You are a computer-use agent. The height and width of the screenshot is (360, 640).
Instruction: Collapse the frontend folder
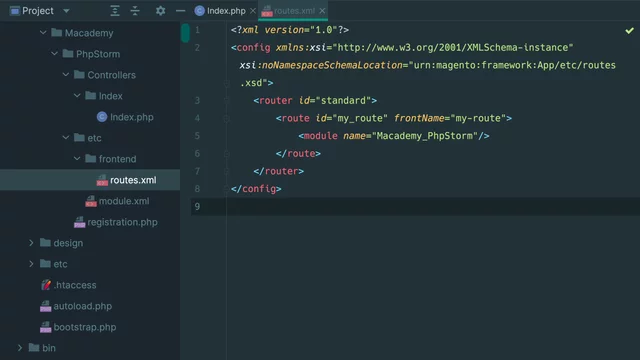click(x=77, y=158)
